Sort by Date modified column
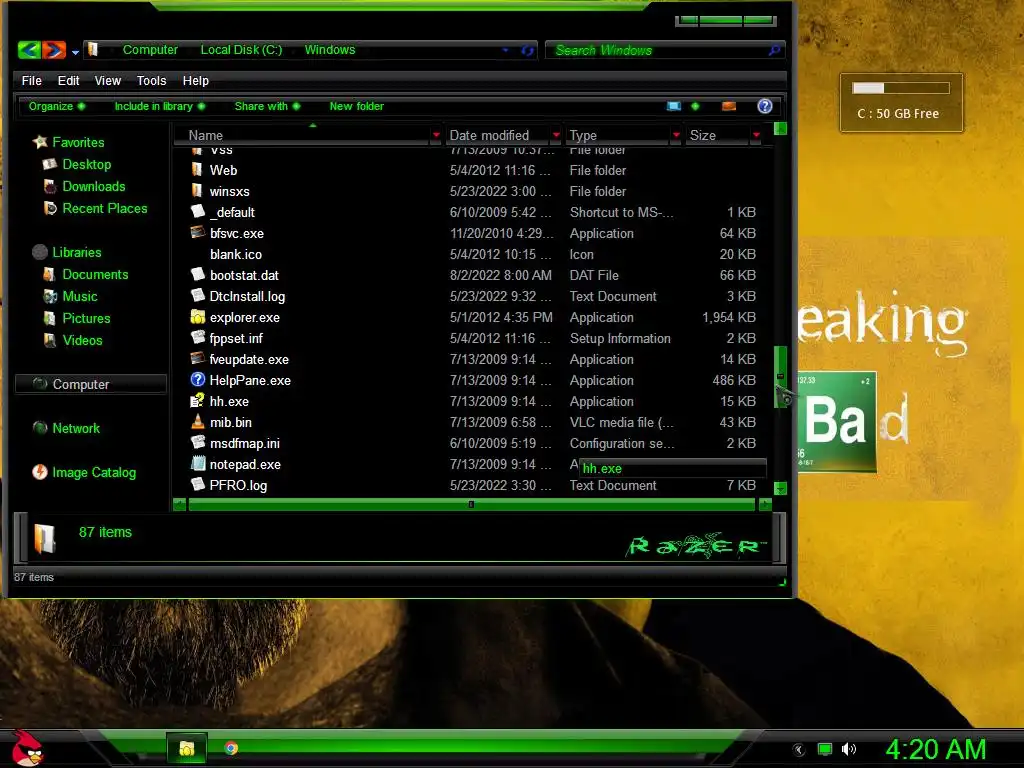This screenshot has height=768, width=1024. point(489,135)
